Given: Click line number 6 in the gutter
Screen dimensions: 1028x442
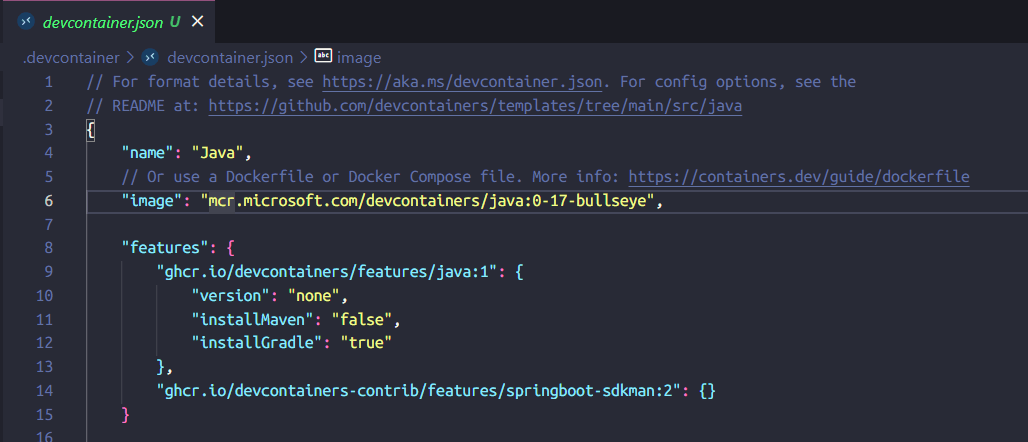Looking at the screenshot, I should tap(49, 201).
